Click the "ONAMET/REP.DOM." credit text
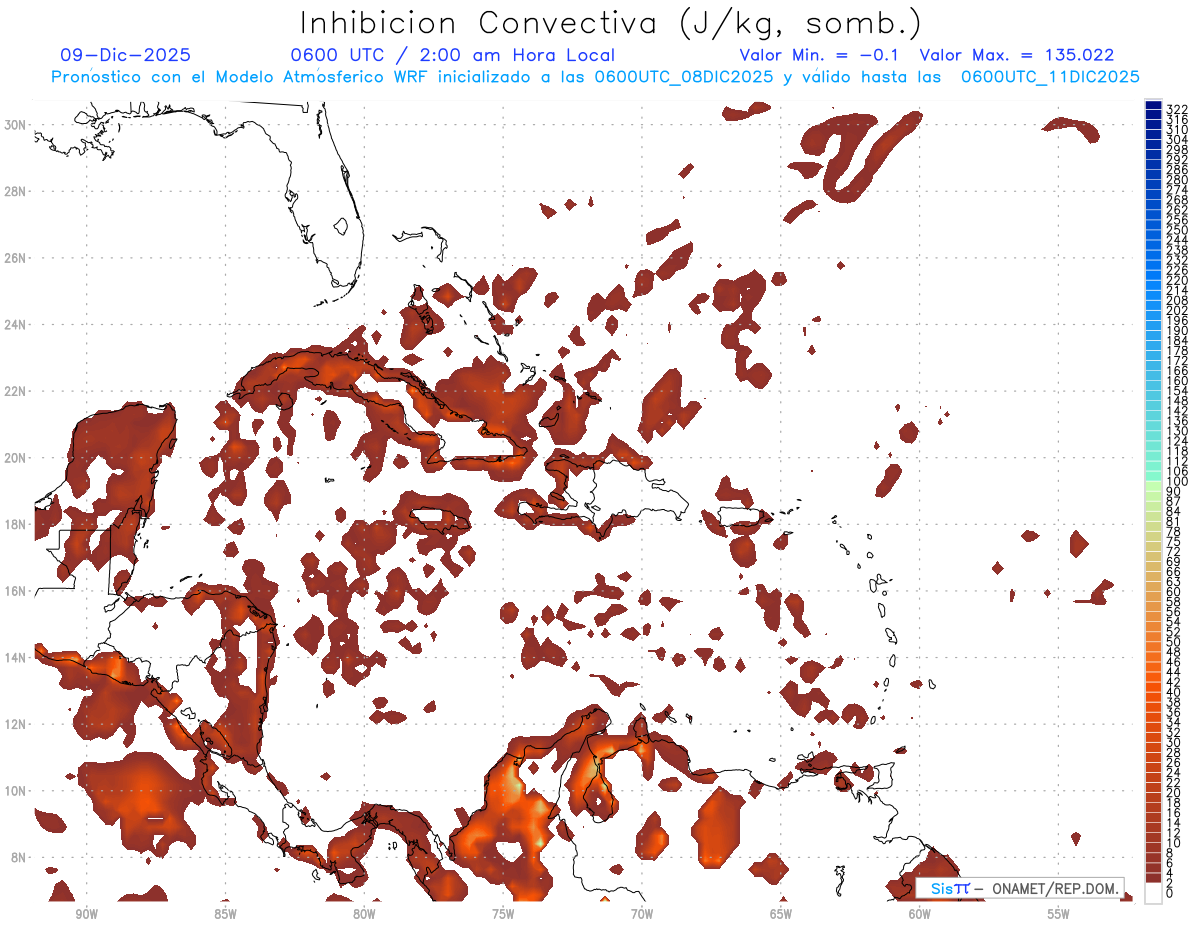Screen dimensions: 1200x927 (1056, 888)
